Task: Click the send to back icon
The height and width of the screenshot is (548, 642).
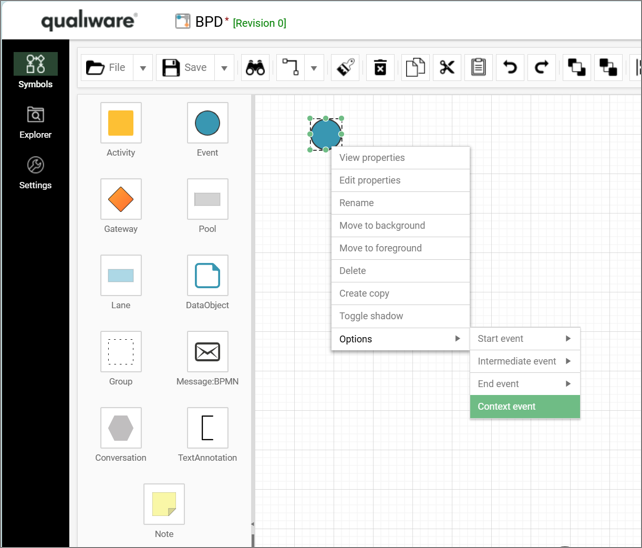Action: [608, 67]
